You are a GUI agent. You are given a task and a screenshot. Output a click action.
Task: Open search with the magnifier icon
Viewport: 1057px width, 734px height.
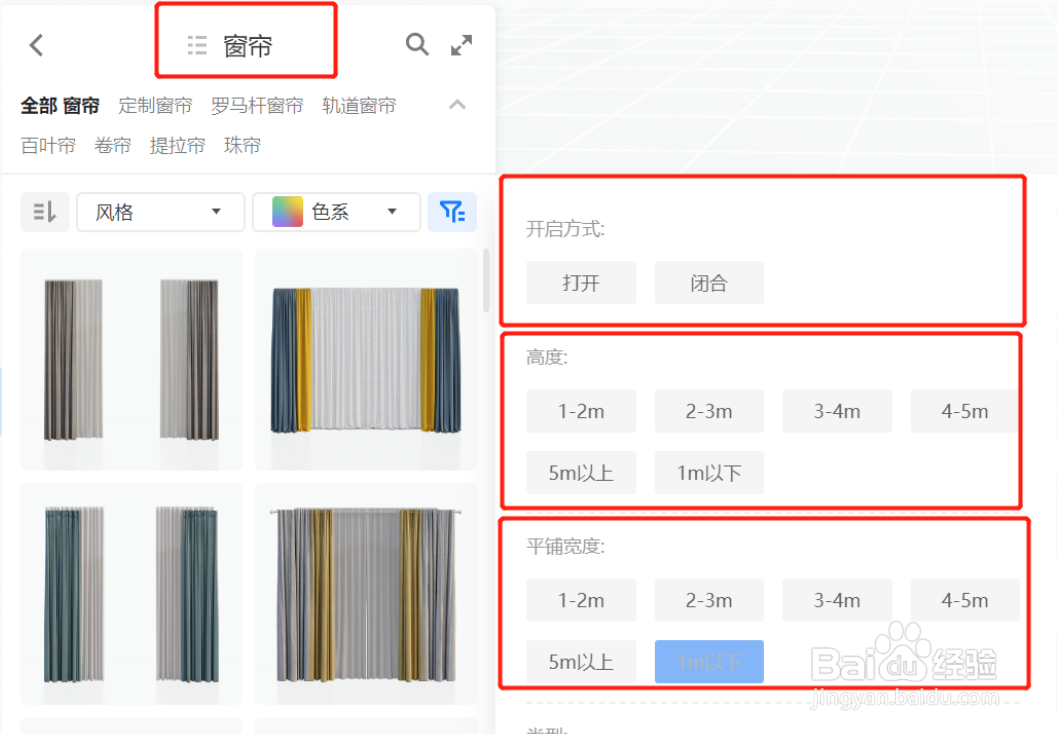[x=417, y=44]
